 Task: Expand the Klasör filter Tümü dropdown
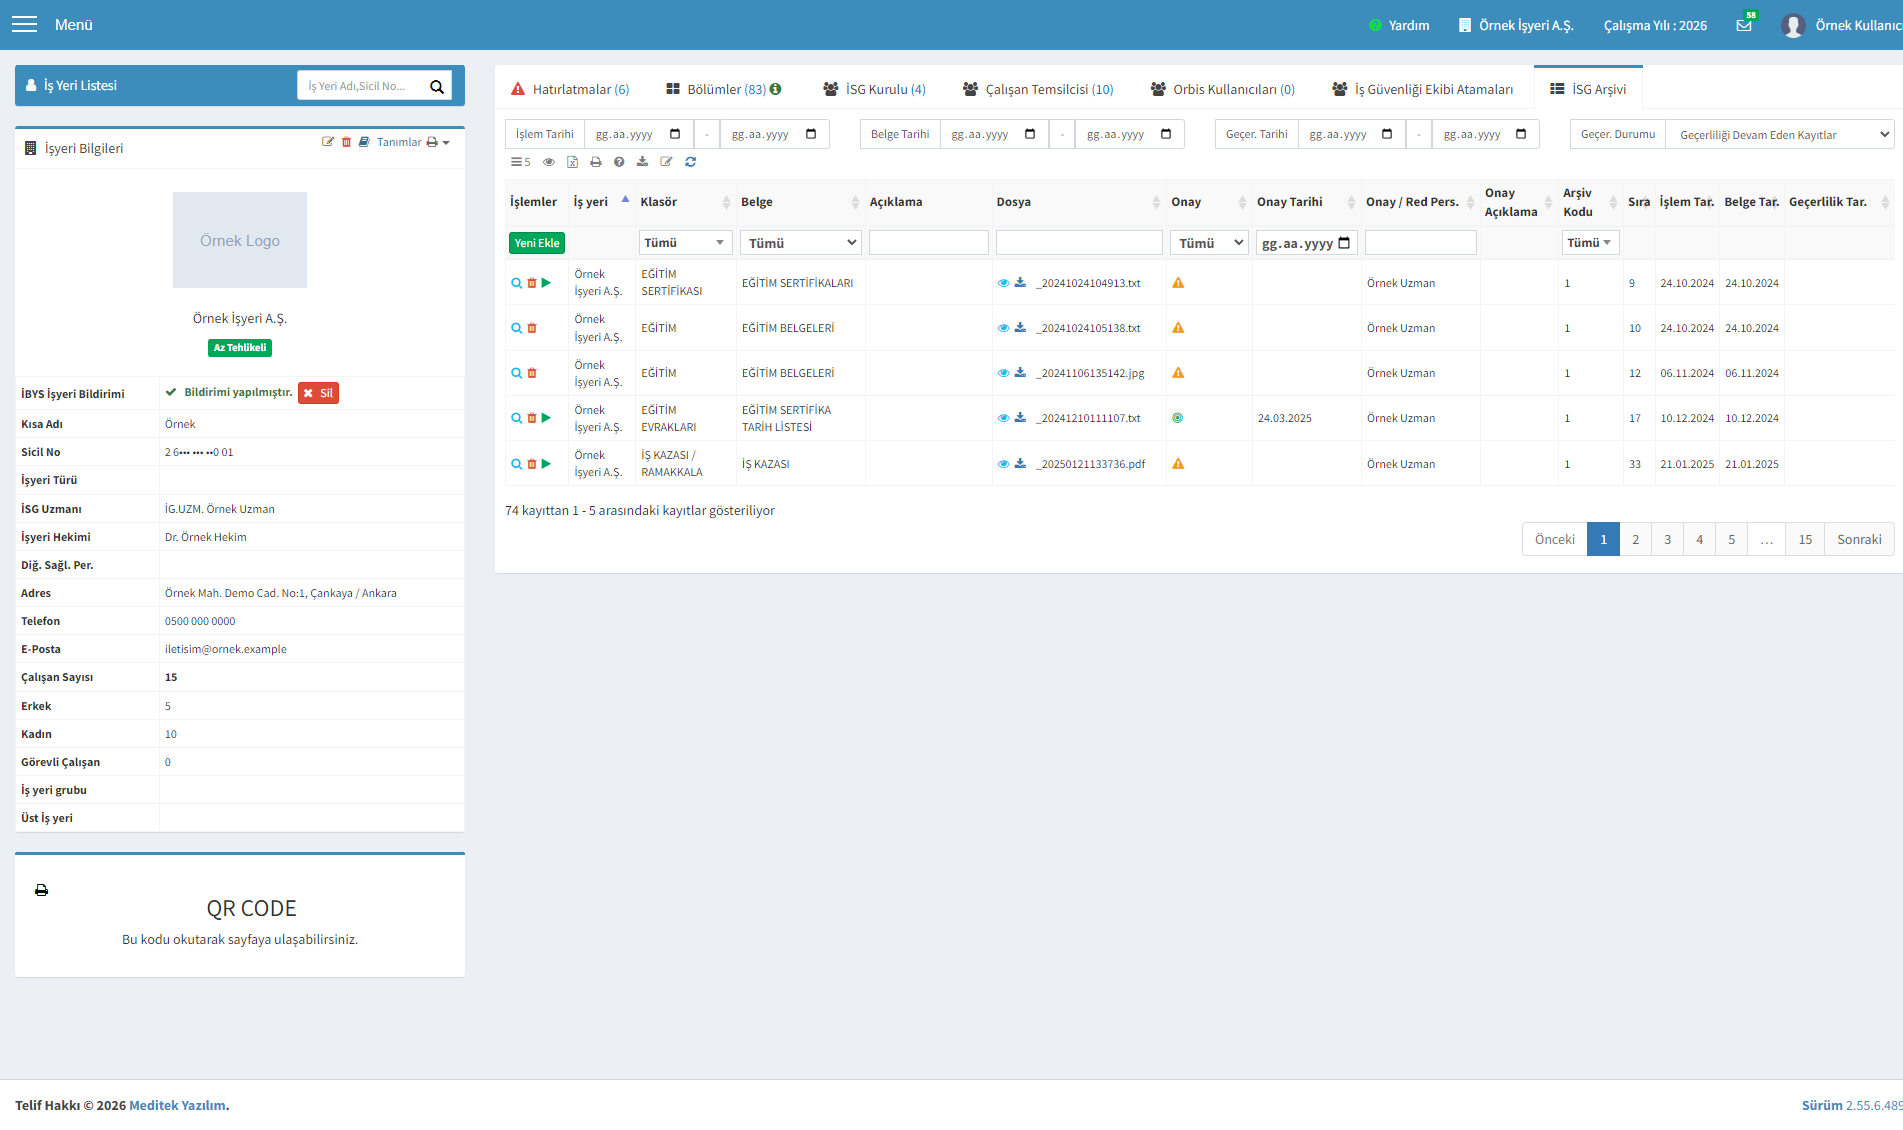tap(685, 243)
